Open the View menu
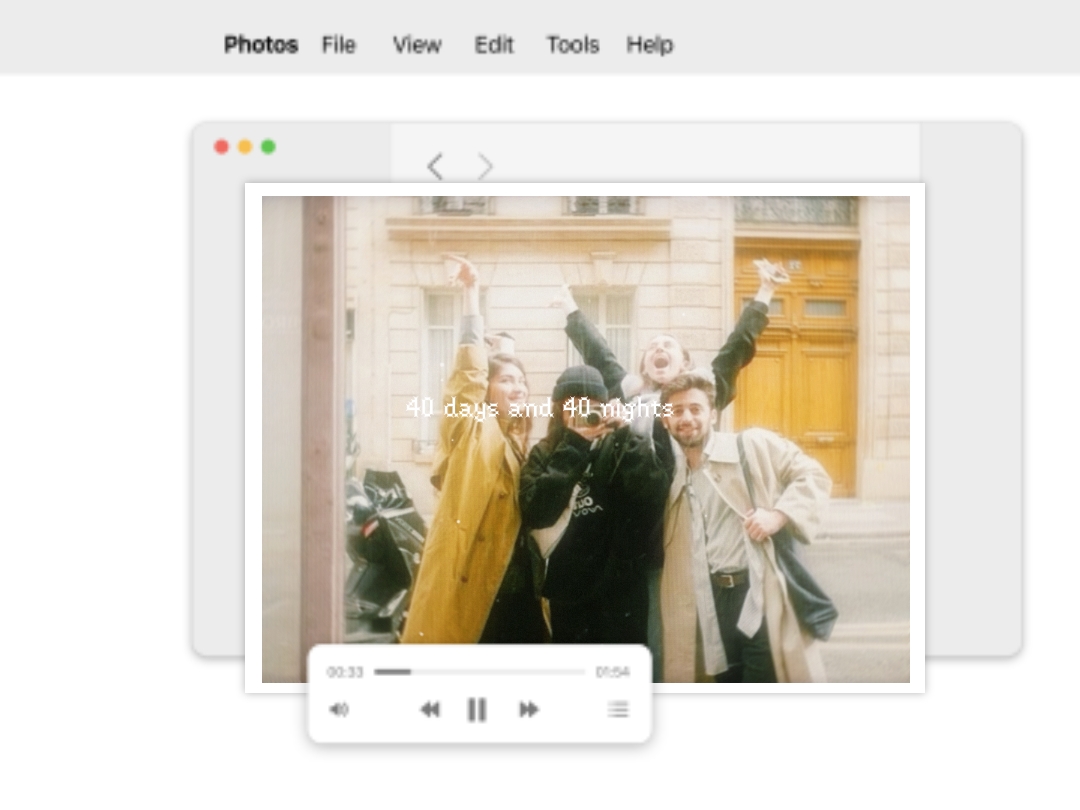The width and height of the screenshot is (1080, 810). (x=416, y=45)
